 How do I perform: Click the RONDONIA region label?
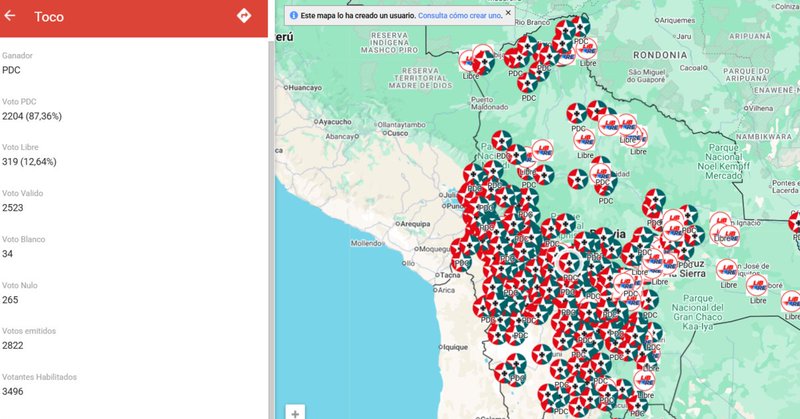point(660,55)
